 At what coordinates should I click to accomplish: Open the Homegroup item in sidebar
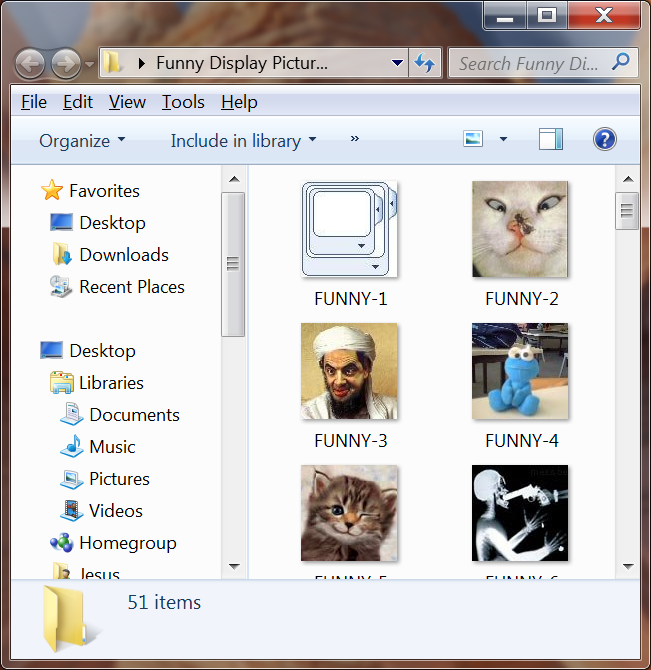tap(127, 543)
